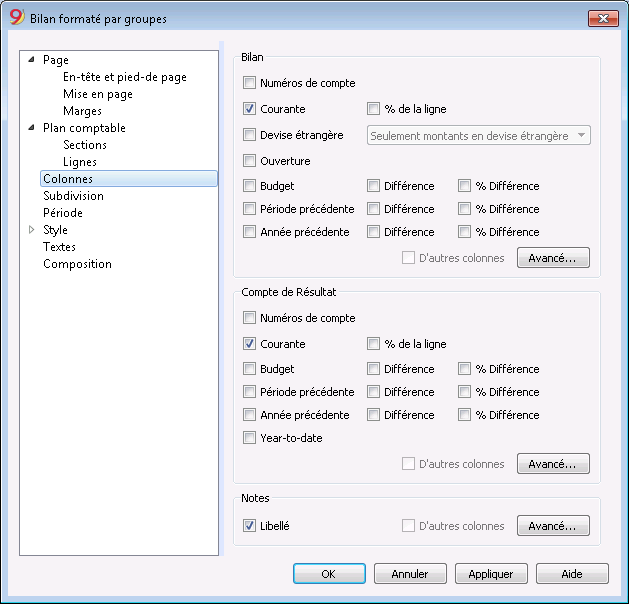This screenshot has width=629, height=604.
Task: Expand the Style tree node
Action: [x=32, y=230]
